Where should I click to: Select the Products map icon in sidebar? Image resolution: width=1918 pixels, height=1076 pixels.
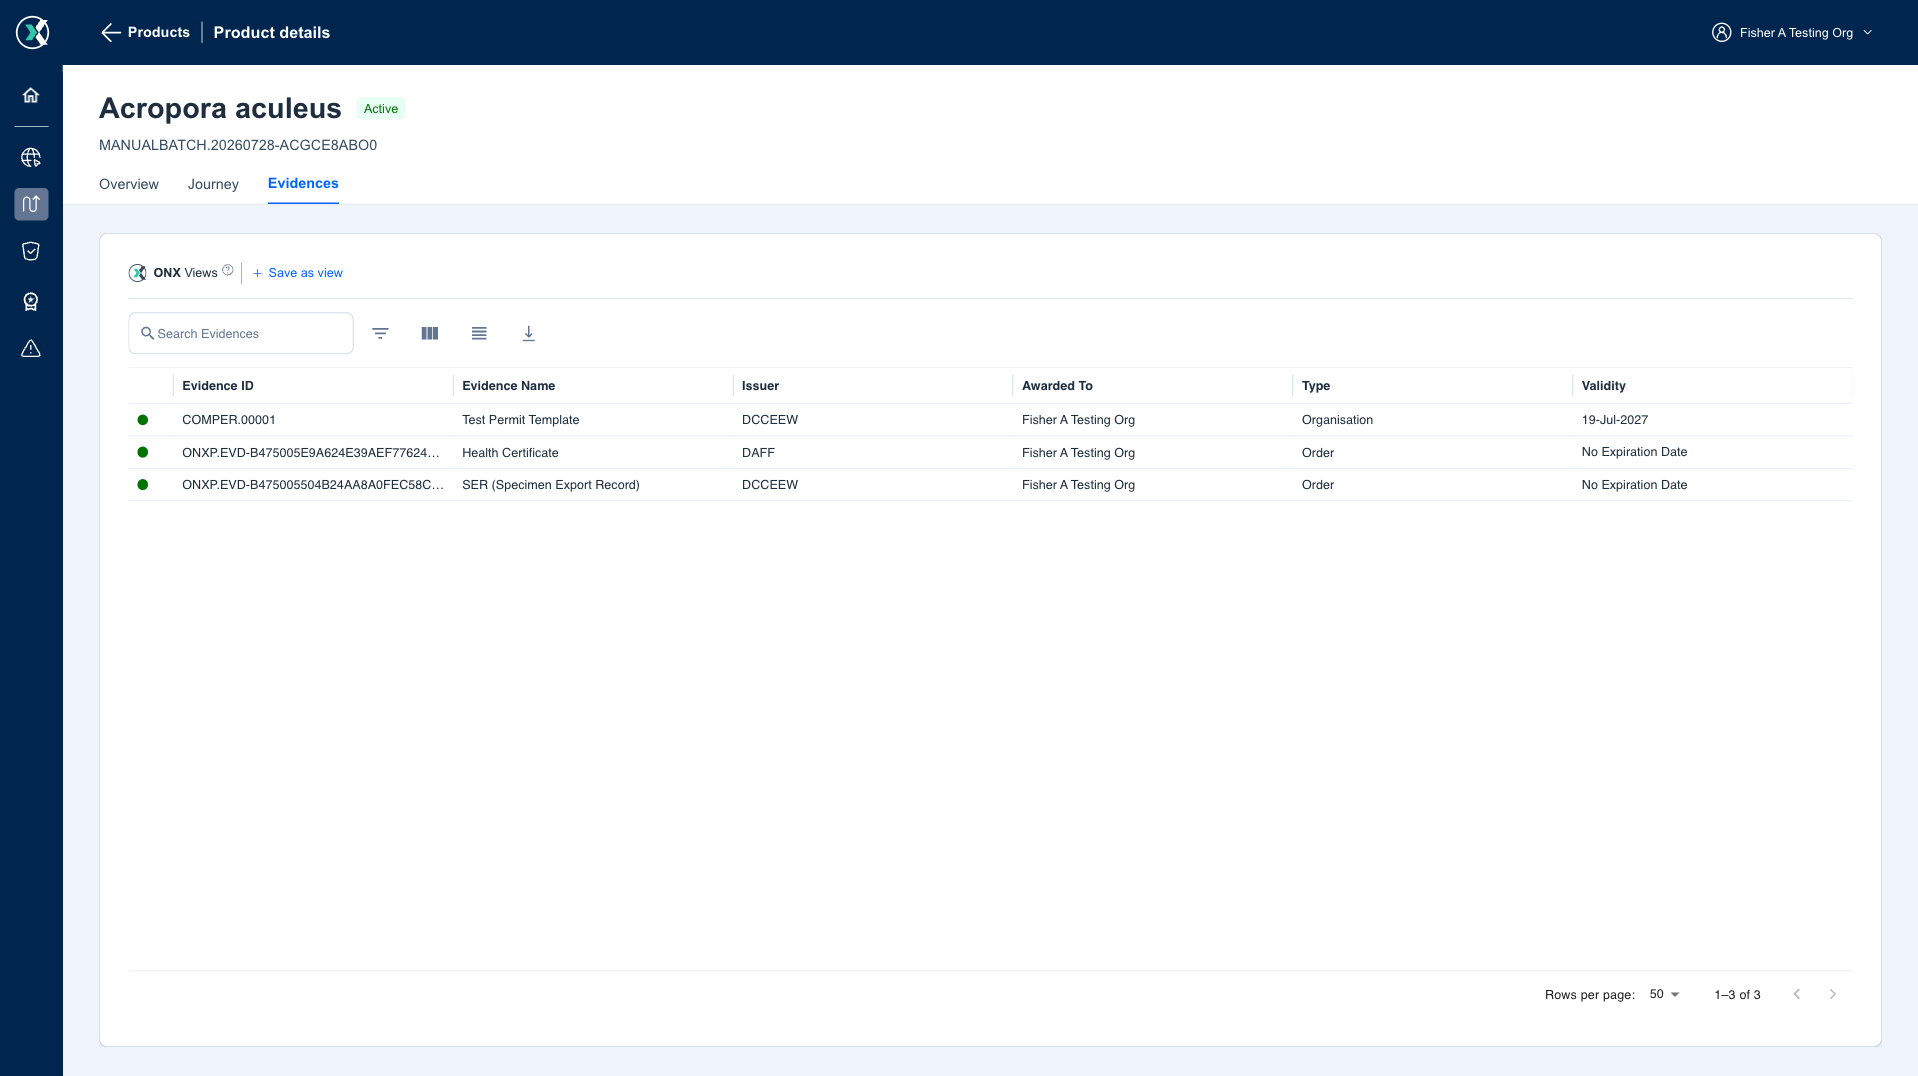click(31, 204)
